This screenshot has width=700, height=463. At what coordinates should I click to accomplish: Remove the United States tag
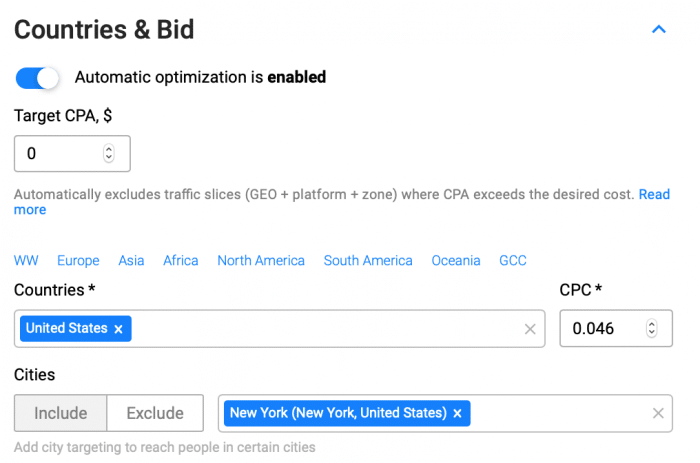(118, 329)
